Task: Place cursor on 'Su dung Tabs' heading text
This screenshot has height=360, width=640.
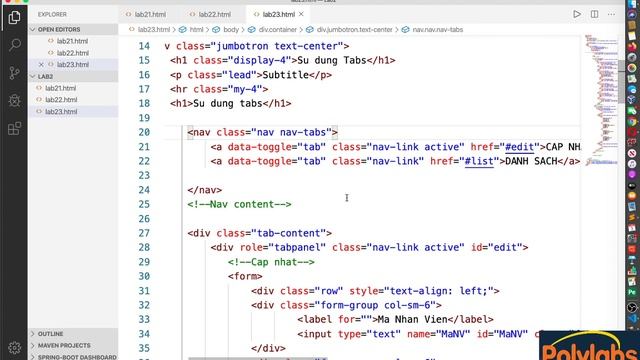Action: [331, 60]
